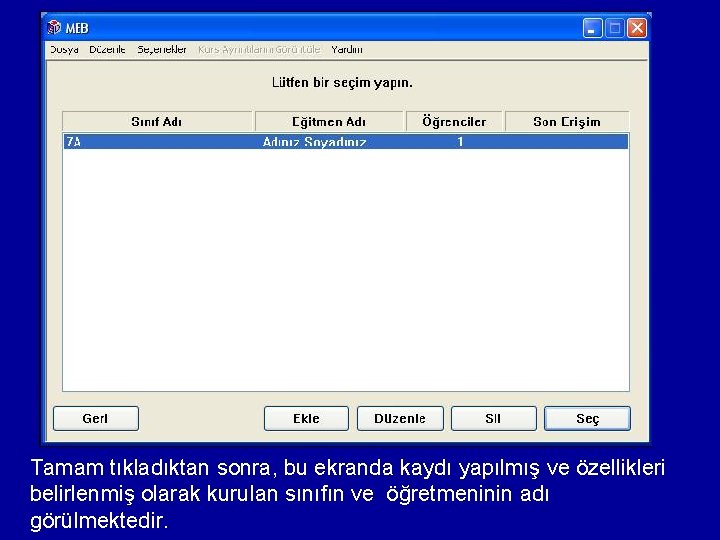Open the Yardım menu
Screen dimensions: 720x540
pyautogui.click(x=347, y=50)
